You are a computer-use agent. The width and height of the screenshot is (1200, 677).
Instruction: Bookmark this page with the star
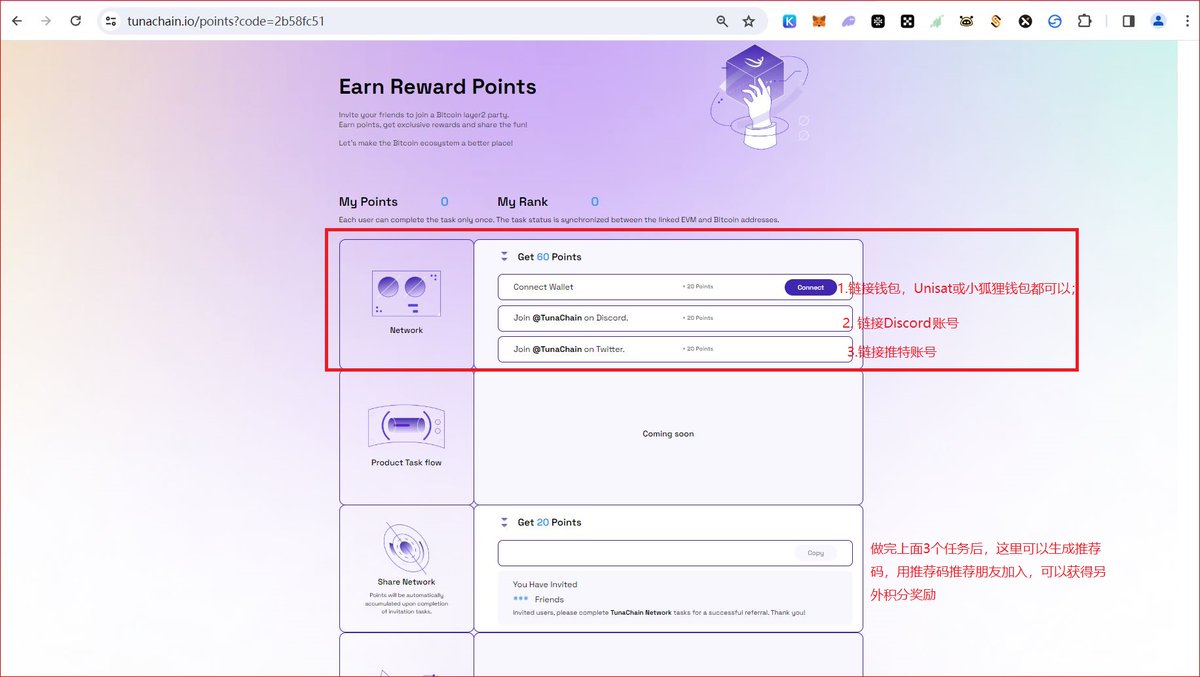coord(749,21)
